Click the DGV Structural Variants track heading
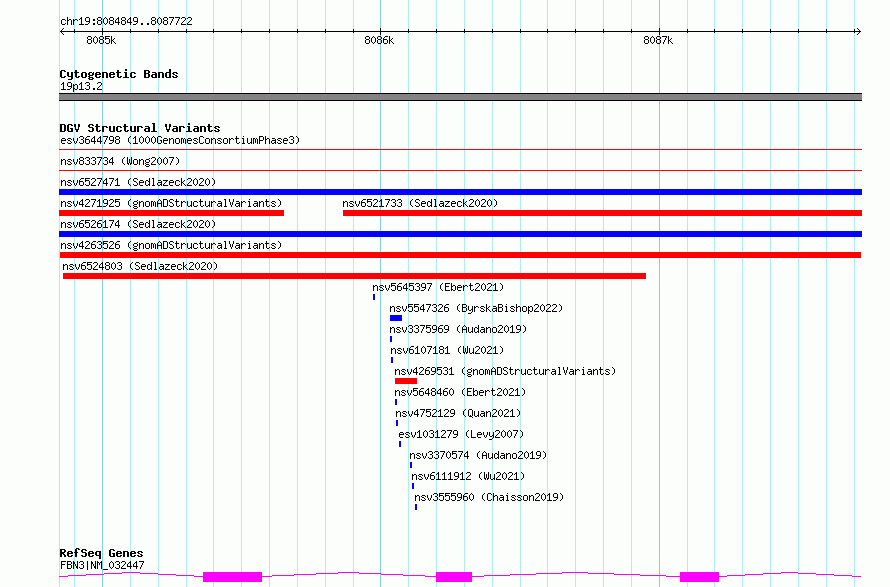This screenshot has width=890, height=587. [140, 128]
